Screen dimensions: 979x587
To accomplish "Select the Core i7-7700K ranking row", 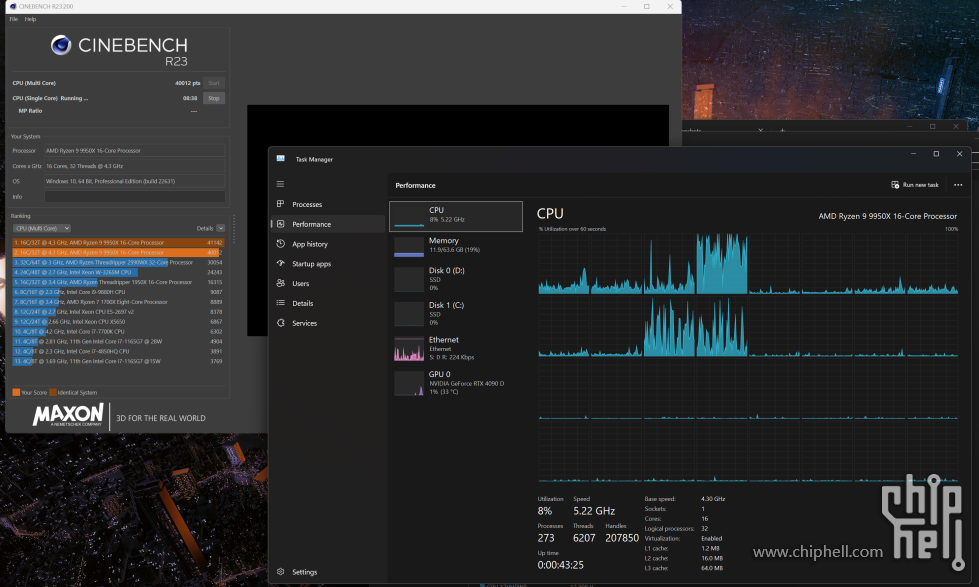I will tap(117, 332).
